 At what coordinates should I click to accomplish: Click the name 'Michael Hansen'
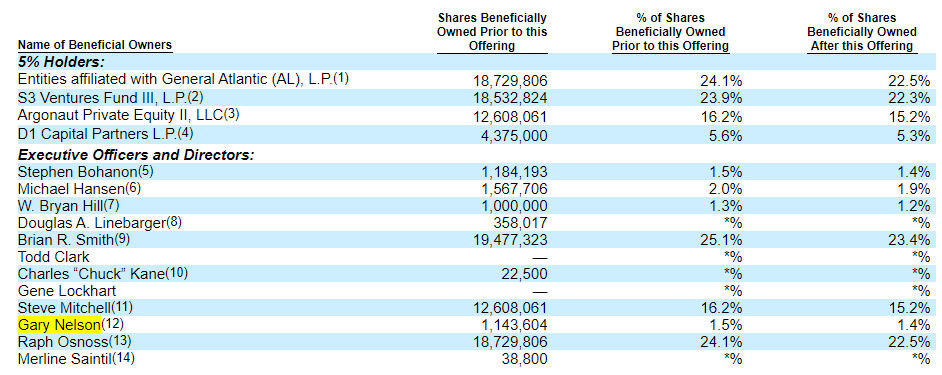71,189
